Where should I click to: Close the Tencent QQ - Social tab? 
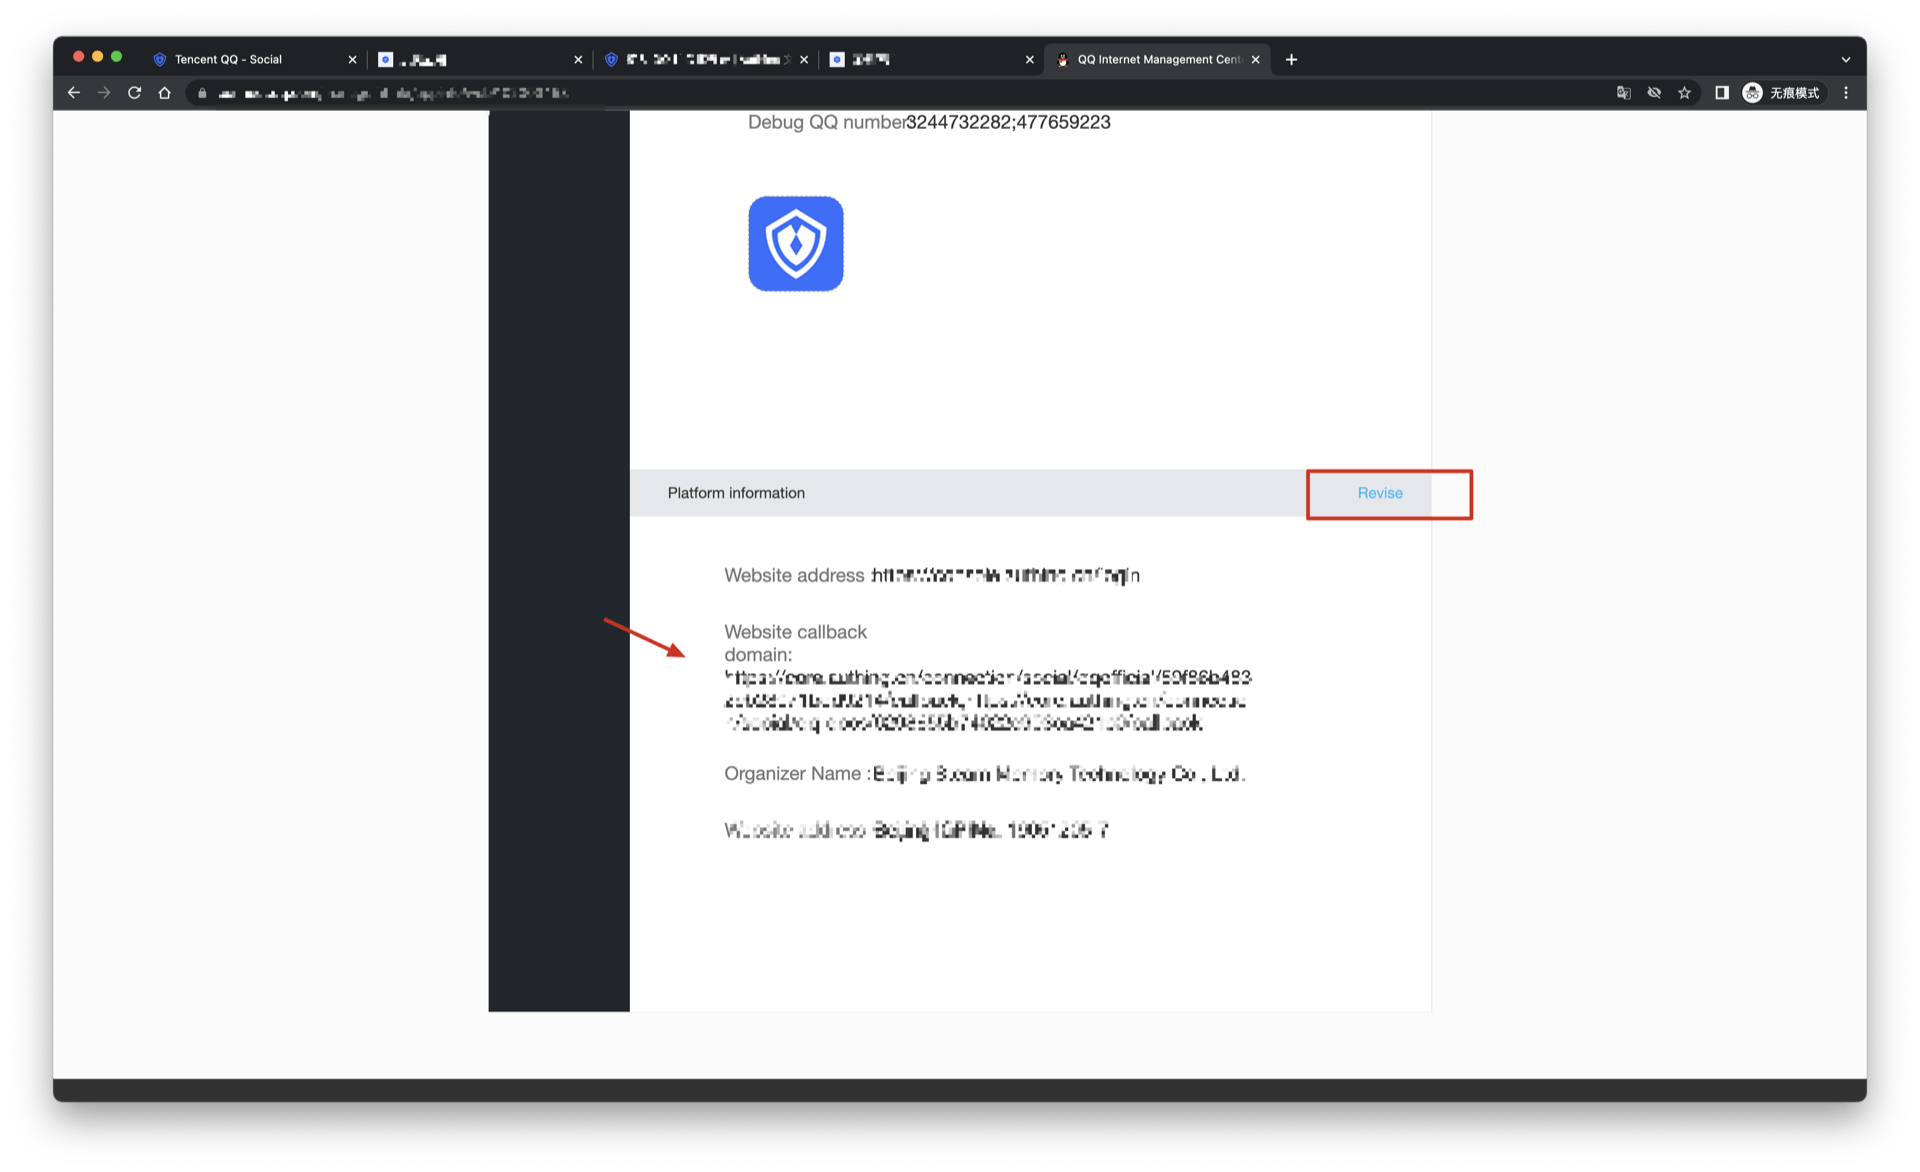[352, 60]
